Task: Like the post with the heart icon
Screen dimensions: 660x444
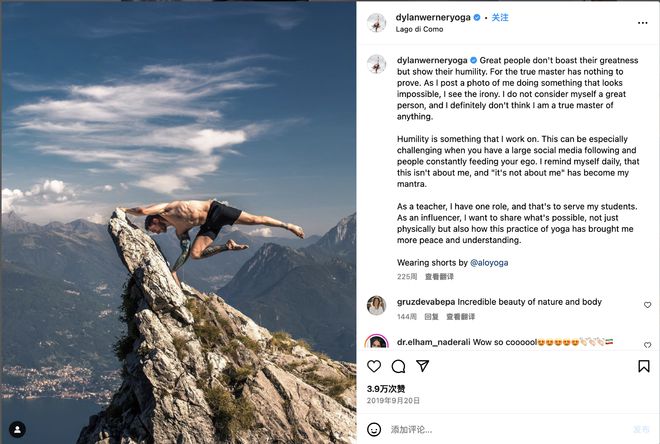Action: [x=374, y=367]
